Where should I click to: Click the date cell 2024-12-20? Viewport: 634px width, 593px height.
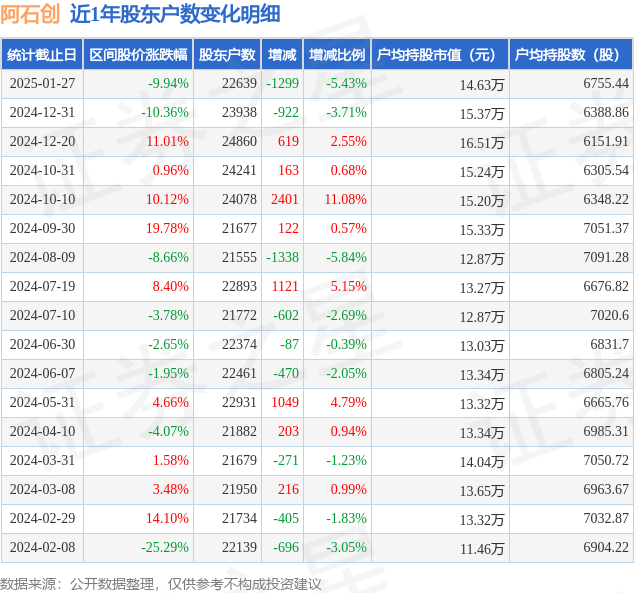click(42, 141)
